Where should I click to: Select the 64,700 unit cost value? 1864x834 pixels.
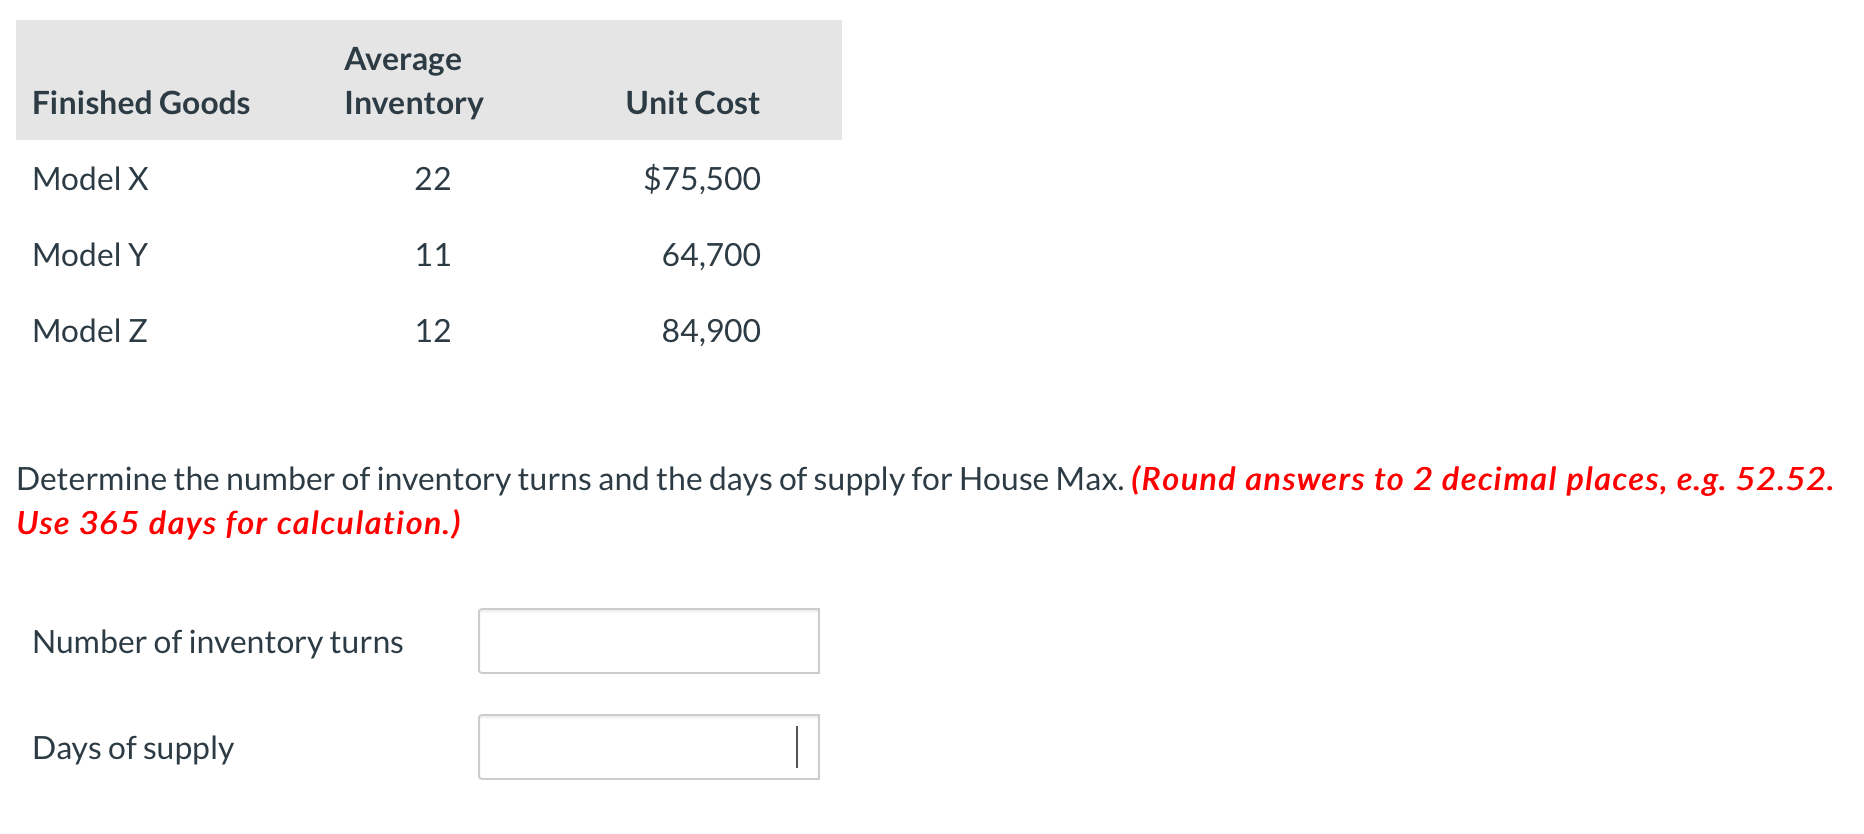pyautogui.click(x=711, y=255)
